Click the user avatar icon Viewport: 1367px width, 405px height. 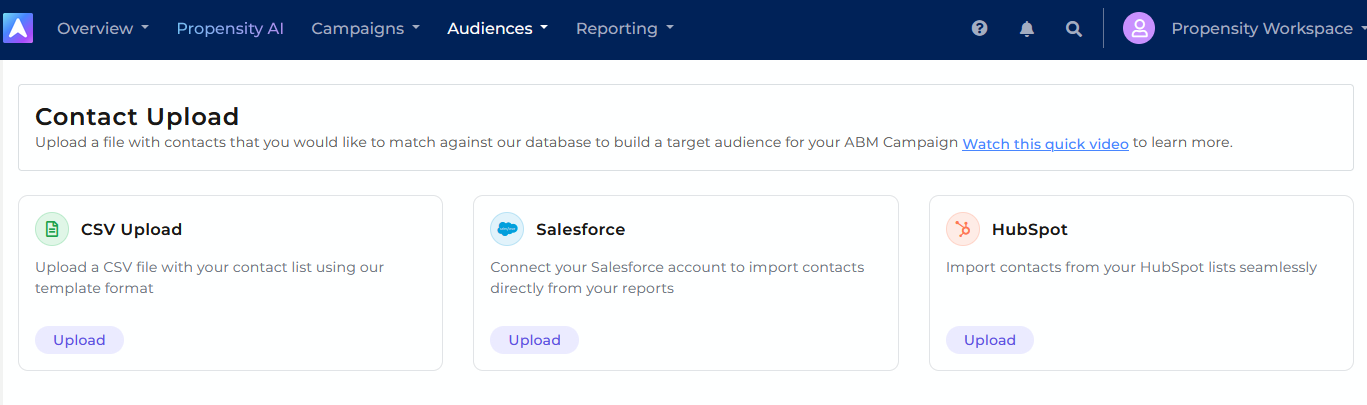(x=1139, y=28)
